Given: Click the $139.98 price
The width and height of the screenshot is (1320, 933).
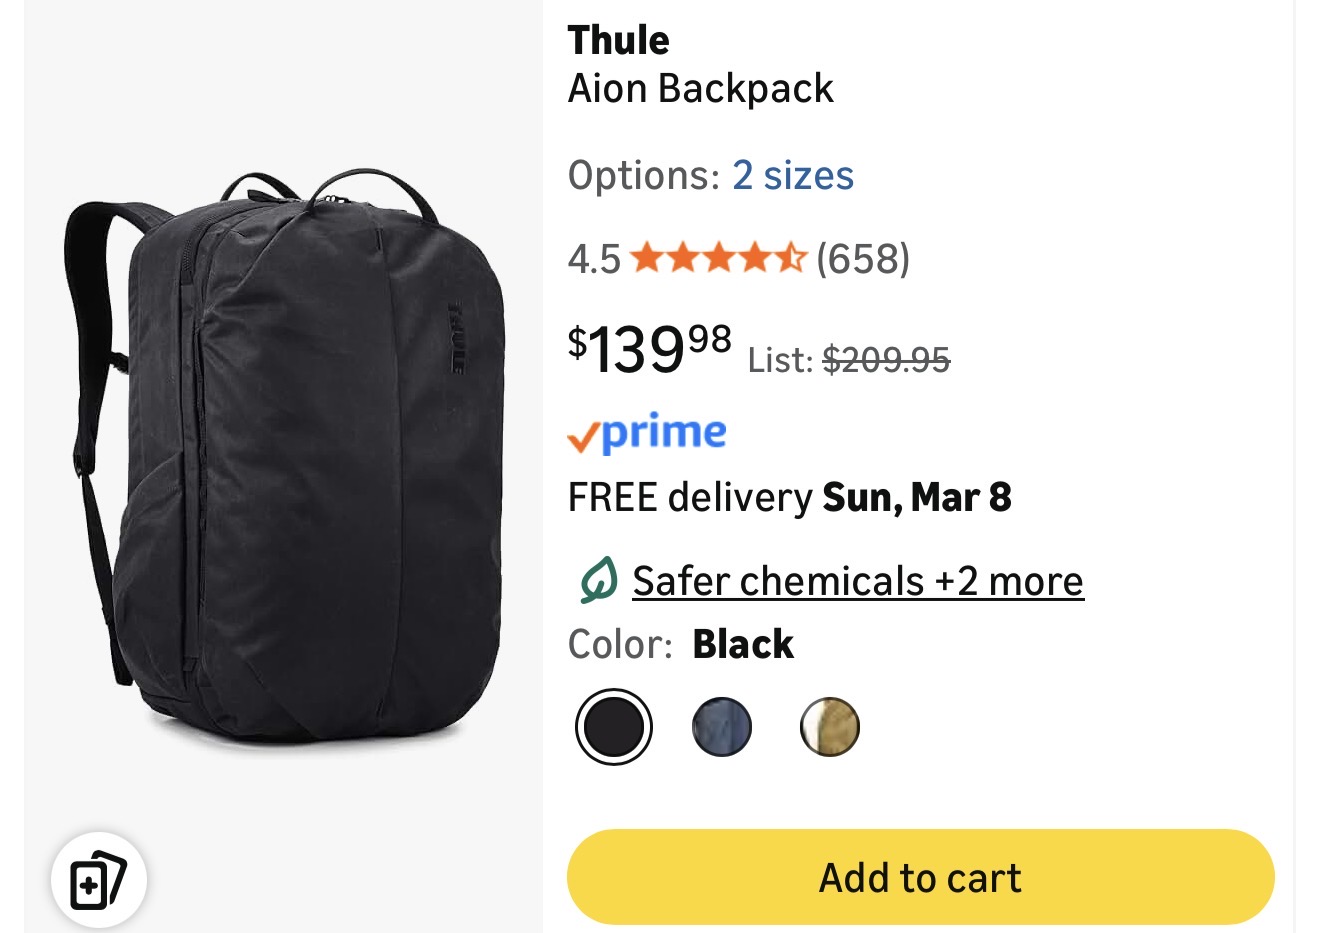Looking at the screenshot, I should pyautogui.click(x=649, y=349).
